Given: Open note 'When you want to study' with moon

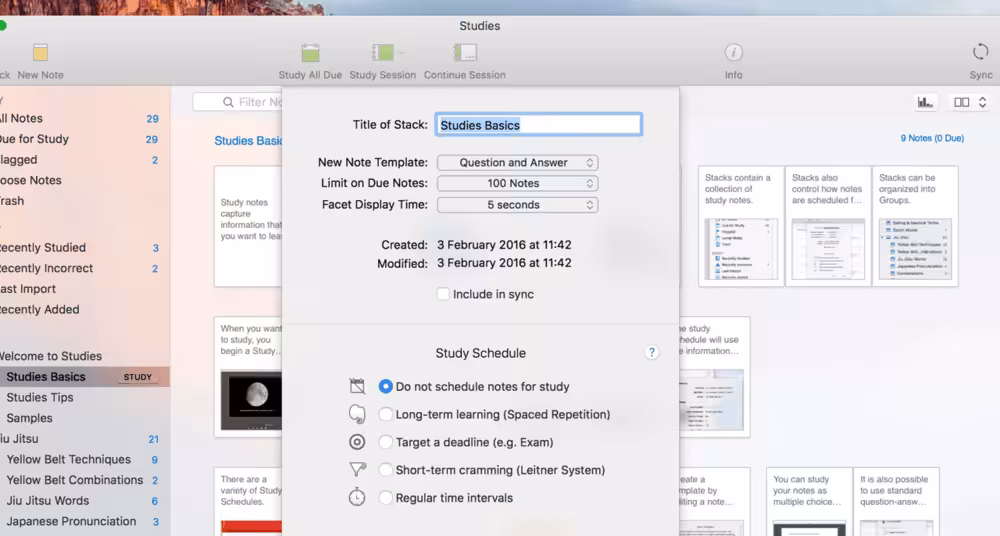Looking at the screenshot, I should (249, 376).
